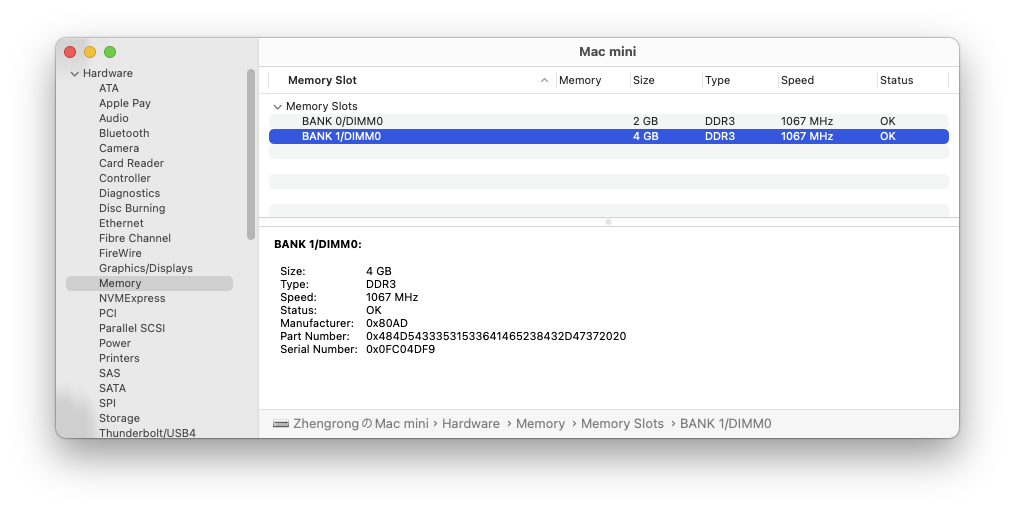Select ATA in the sidebar
This screenshot has height=512, width=1015.
pyautogui.click(x=109, y=88)
